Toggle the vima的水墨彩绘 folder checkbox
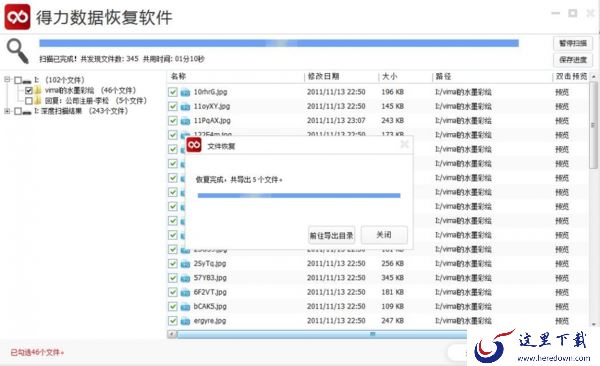 coord(29,91)
